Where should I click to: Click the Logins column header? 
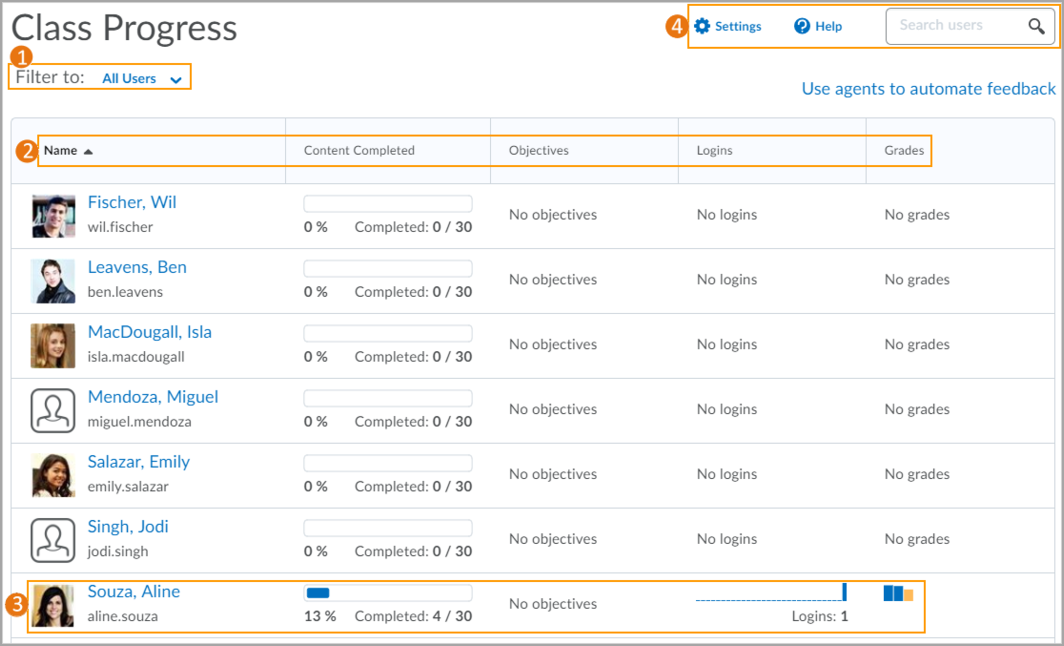715,151
